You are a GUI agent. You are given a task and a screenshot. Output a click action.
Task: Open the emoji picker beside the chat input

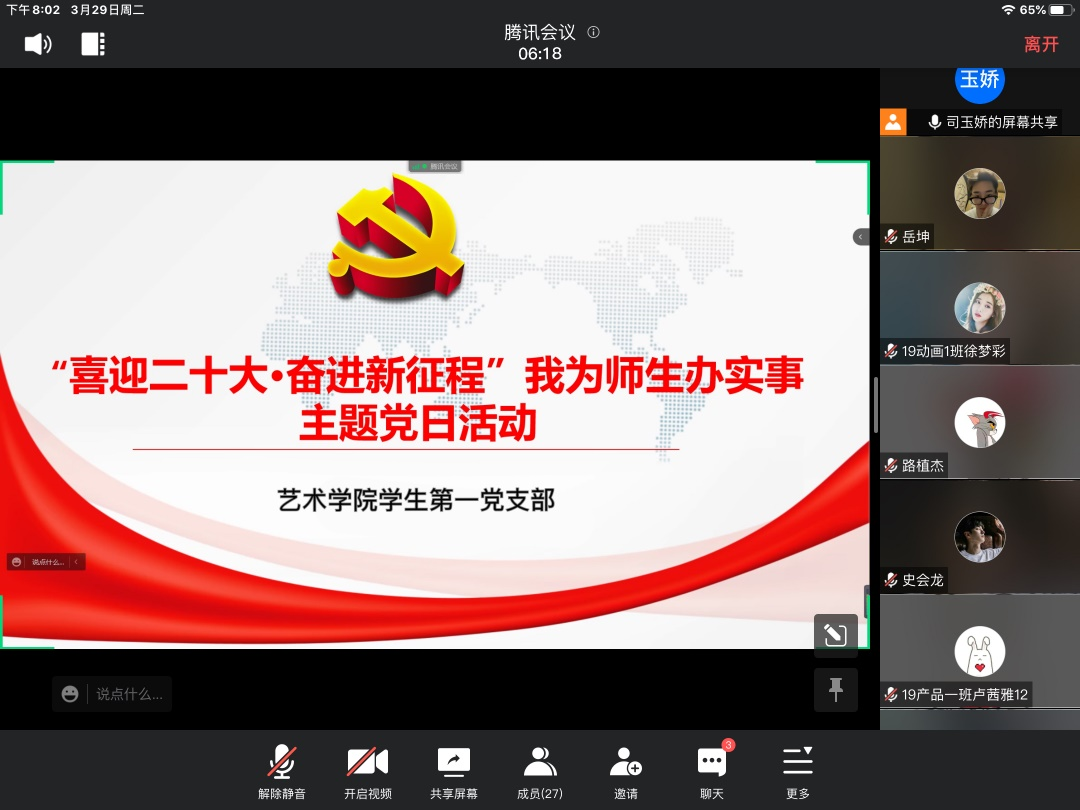pyautogui.click(x=70, y=694)
